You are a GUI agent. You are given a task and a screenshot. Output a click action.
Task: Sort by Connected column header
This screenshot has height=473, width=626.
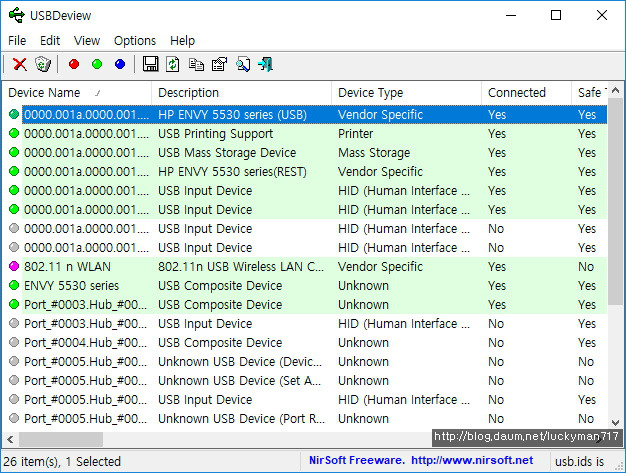click(526, 93)
